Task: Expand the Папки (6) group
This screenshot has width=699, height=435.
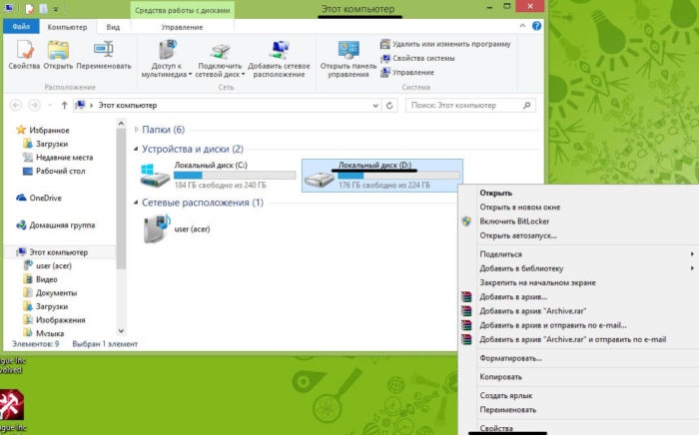Action: [x=136, y=130]
